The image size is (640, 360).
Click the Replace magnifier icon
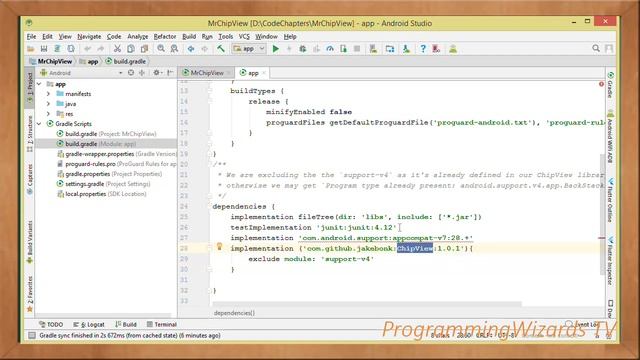[x=174, y=49]
